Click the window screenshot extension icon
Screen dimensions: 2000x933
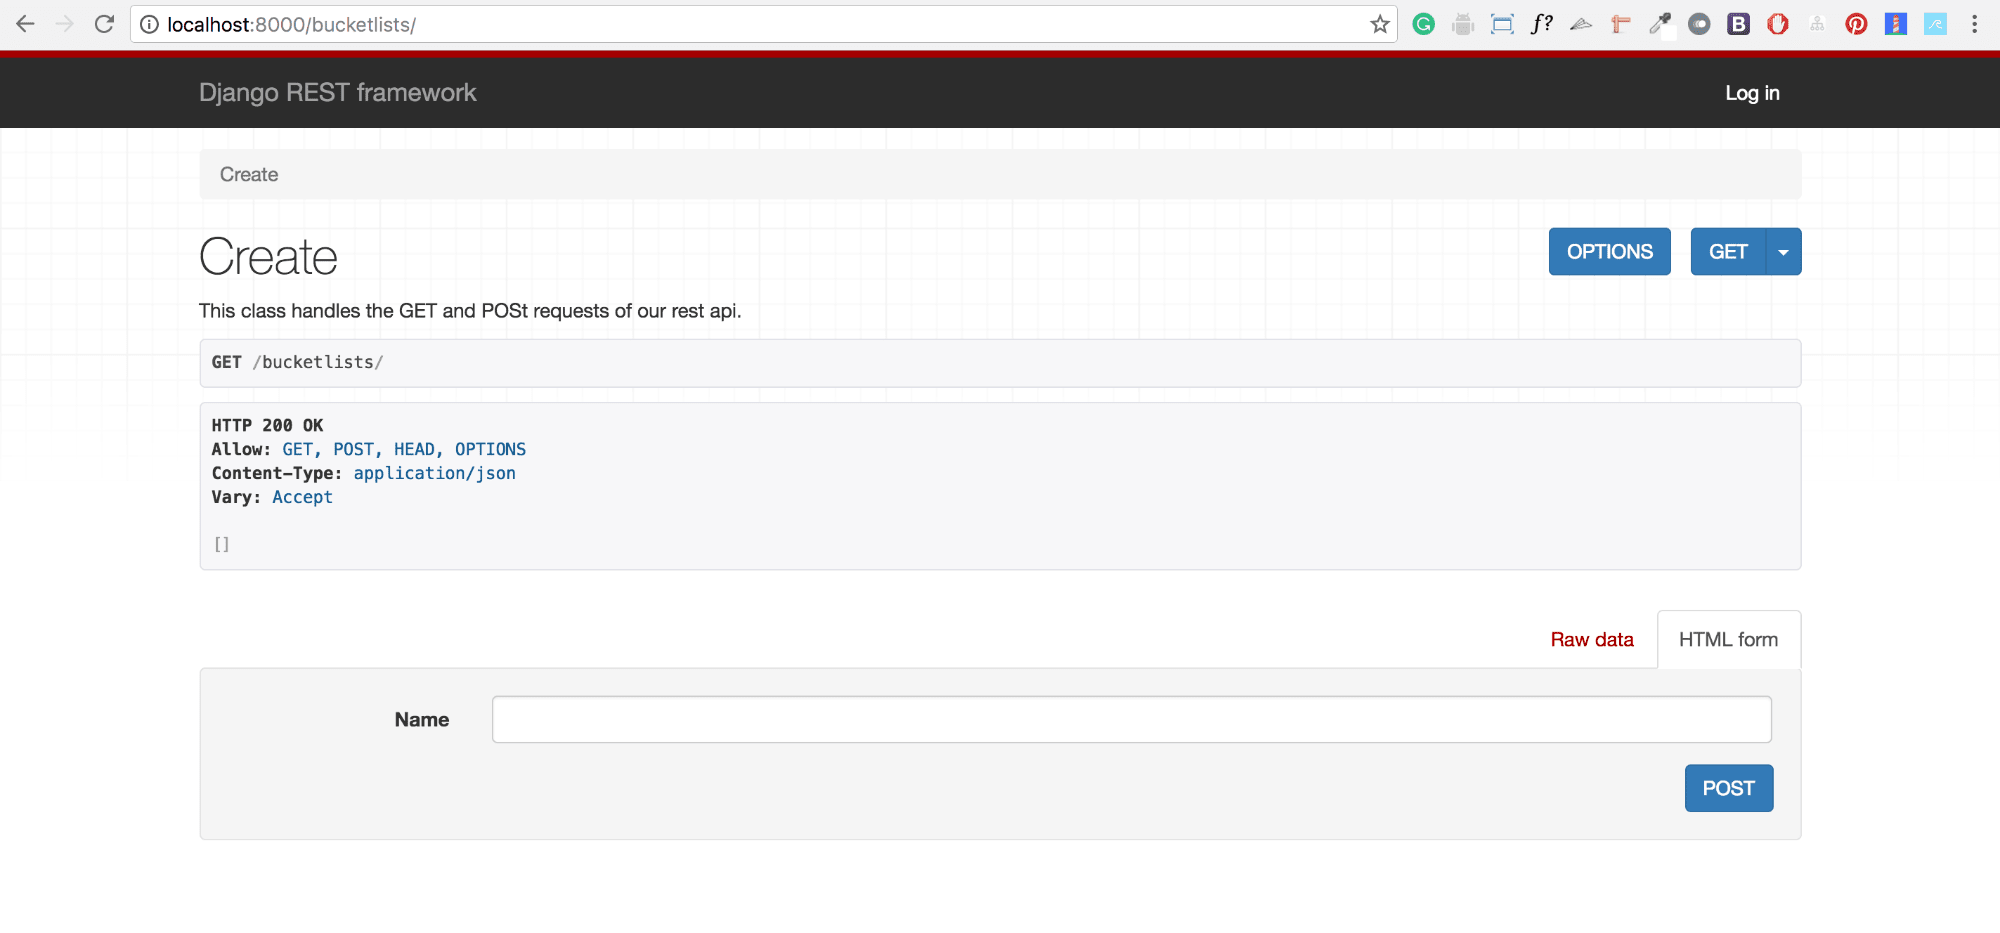coord(1502,24)
